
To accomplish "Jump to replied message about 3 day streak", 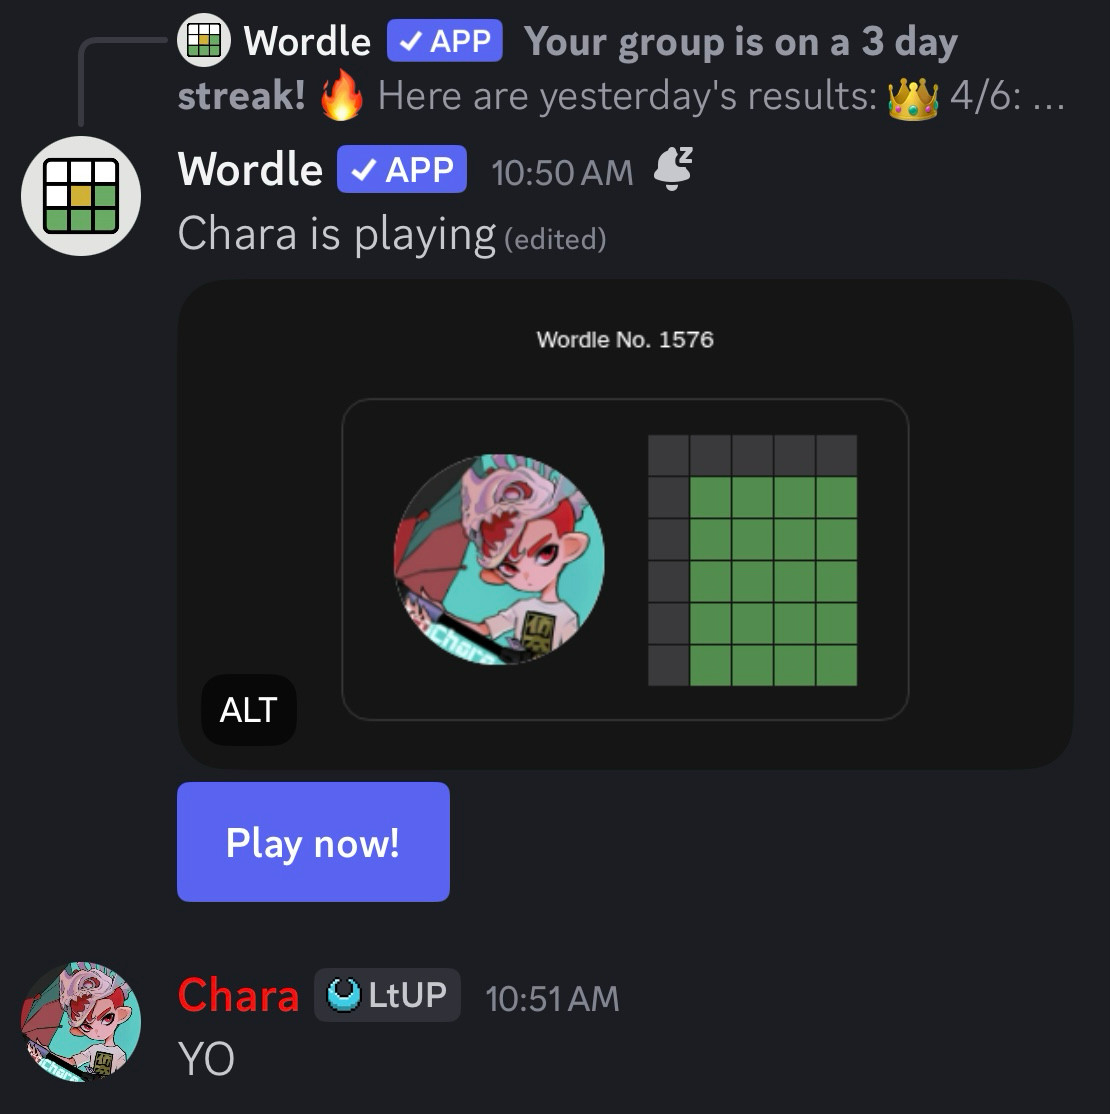I will [x=622, y=68].
